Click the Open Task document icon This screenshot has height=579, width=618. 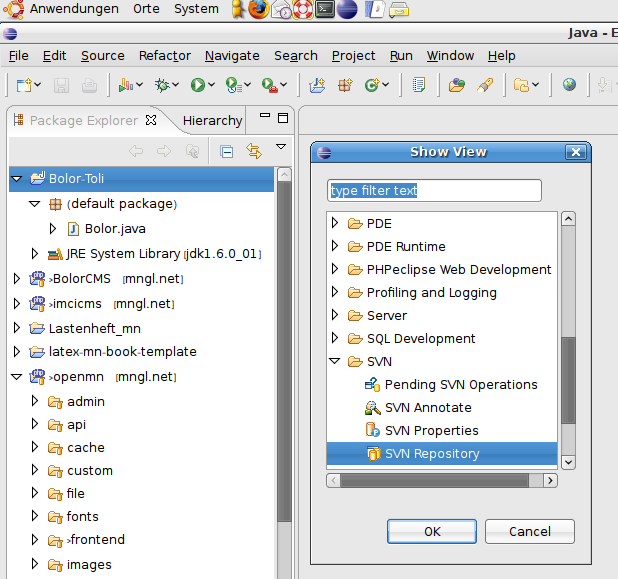pyautogui.click(x=419, y=85)
